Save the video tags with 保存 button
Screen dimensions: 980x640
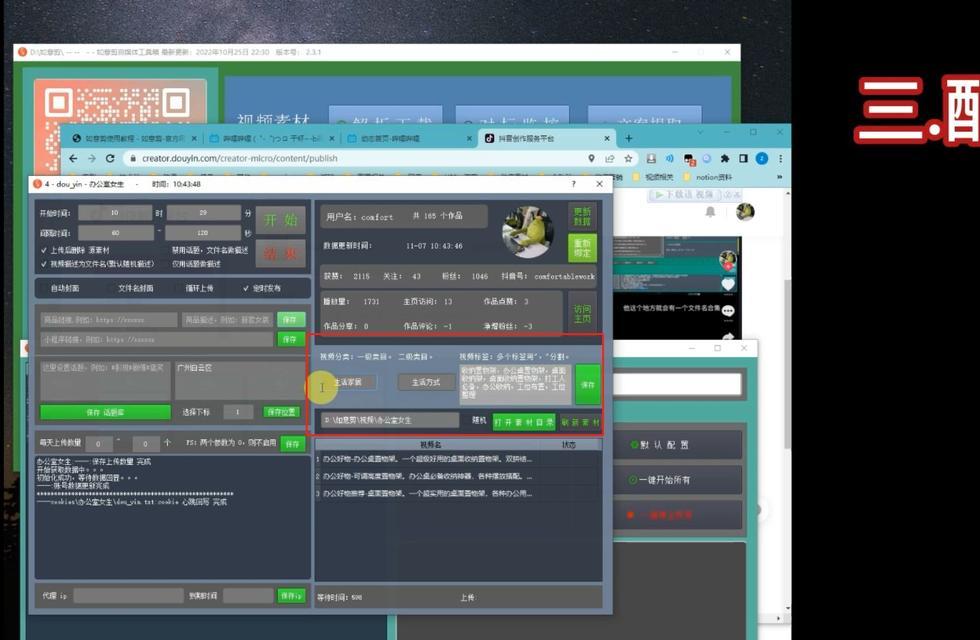[x=588, y=385]
